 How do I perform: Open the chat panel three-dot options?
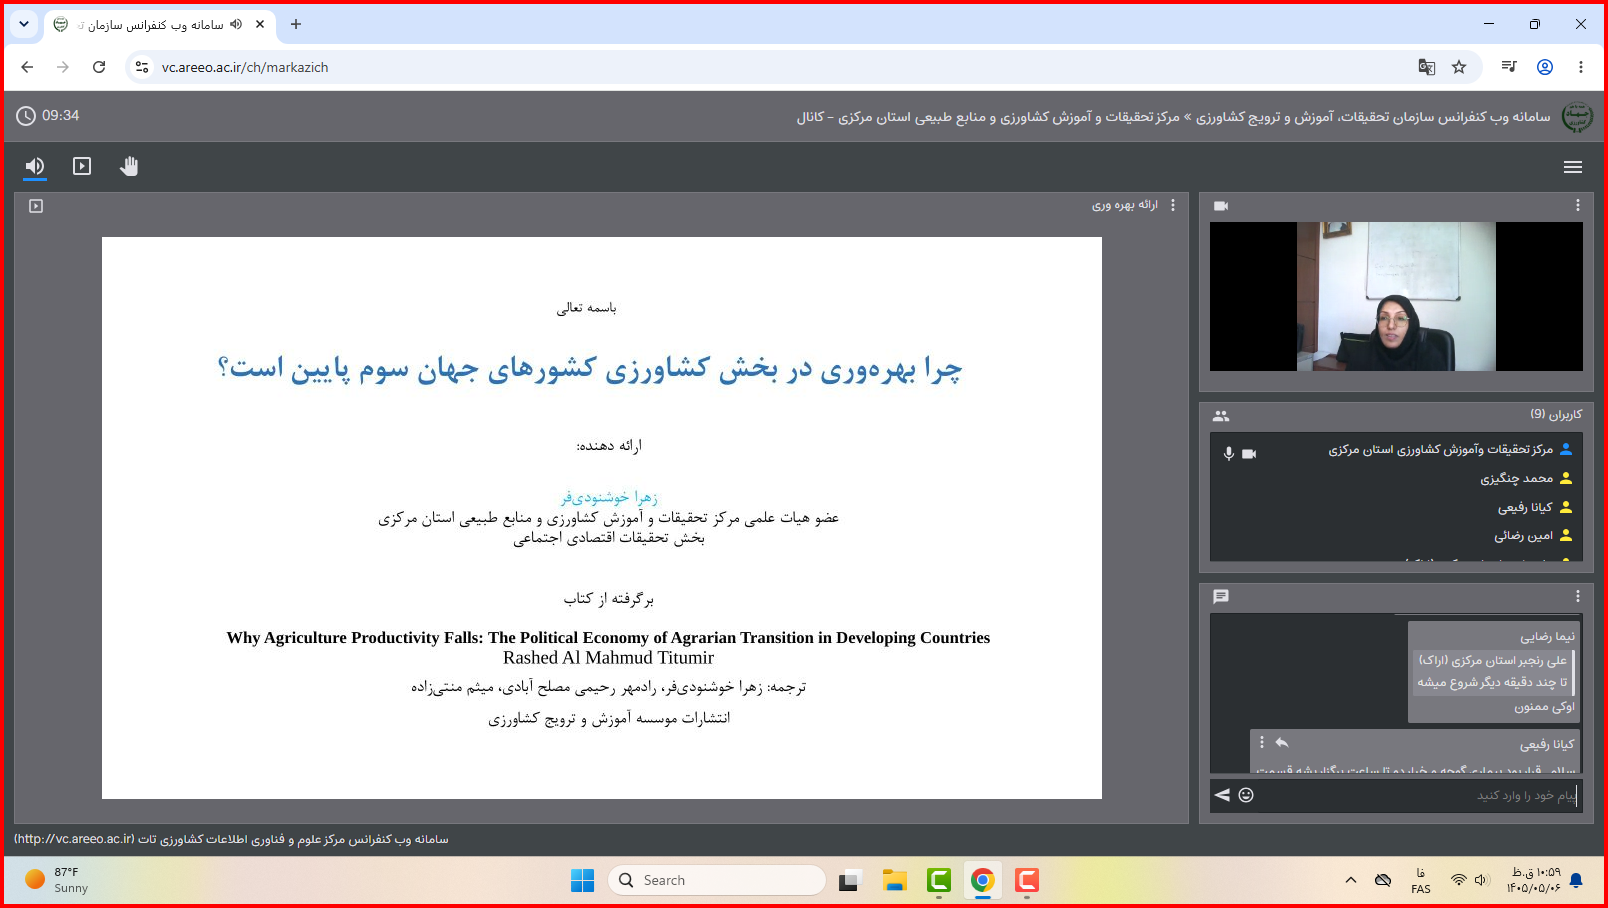pyautogui.click(x=1578, y=596)
